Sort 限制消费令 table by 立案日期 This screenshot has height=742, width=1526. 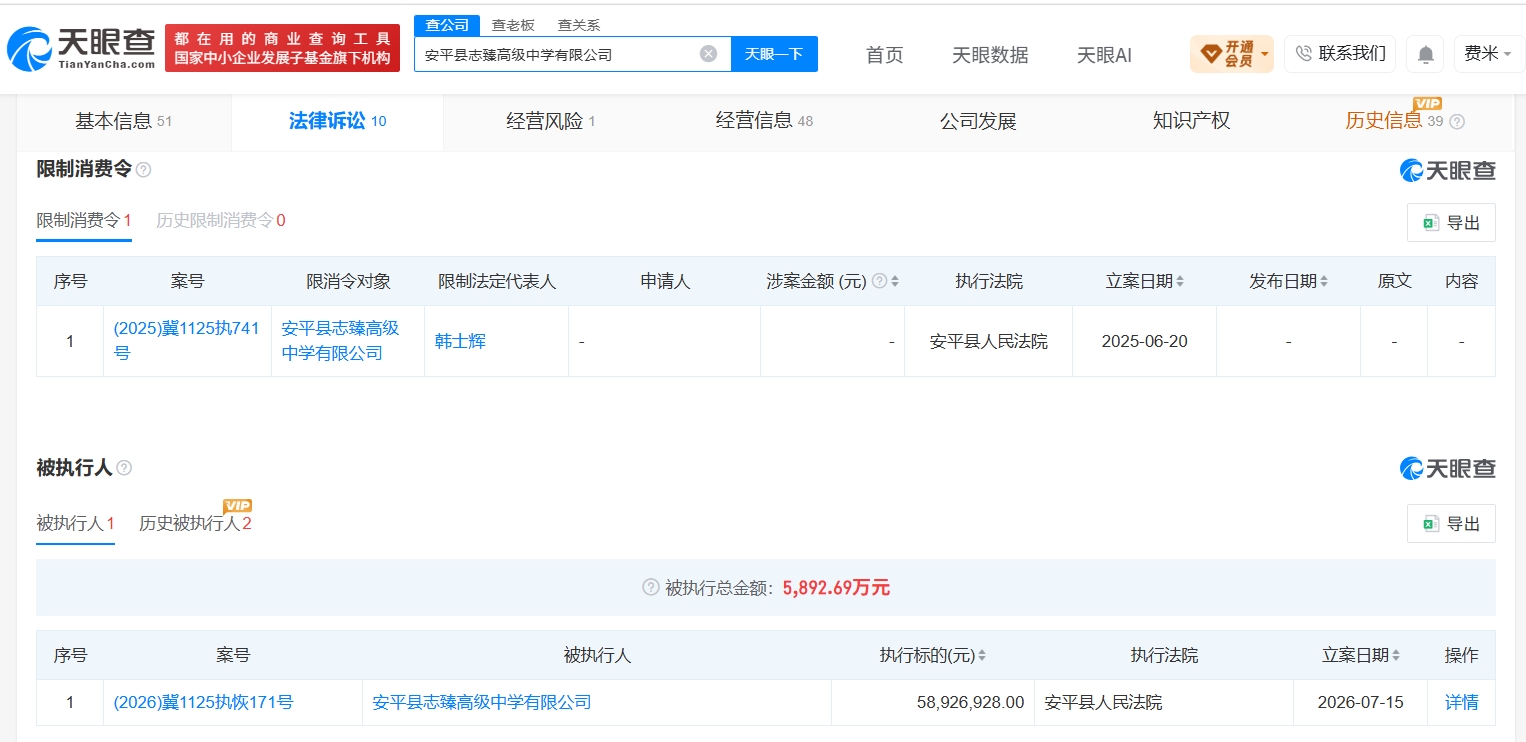coord(1180,282)
